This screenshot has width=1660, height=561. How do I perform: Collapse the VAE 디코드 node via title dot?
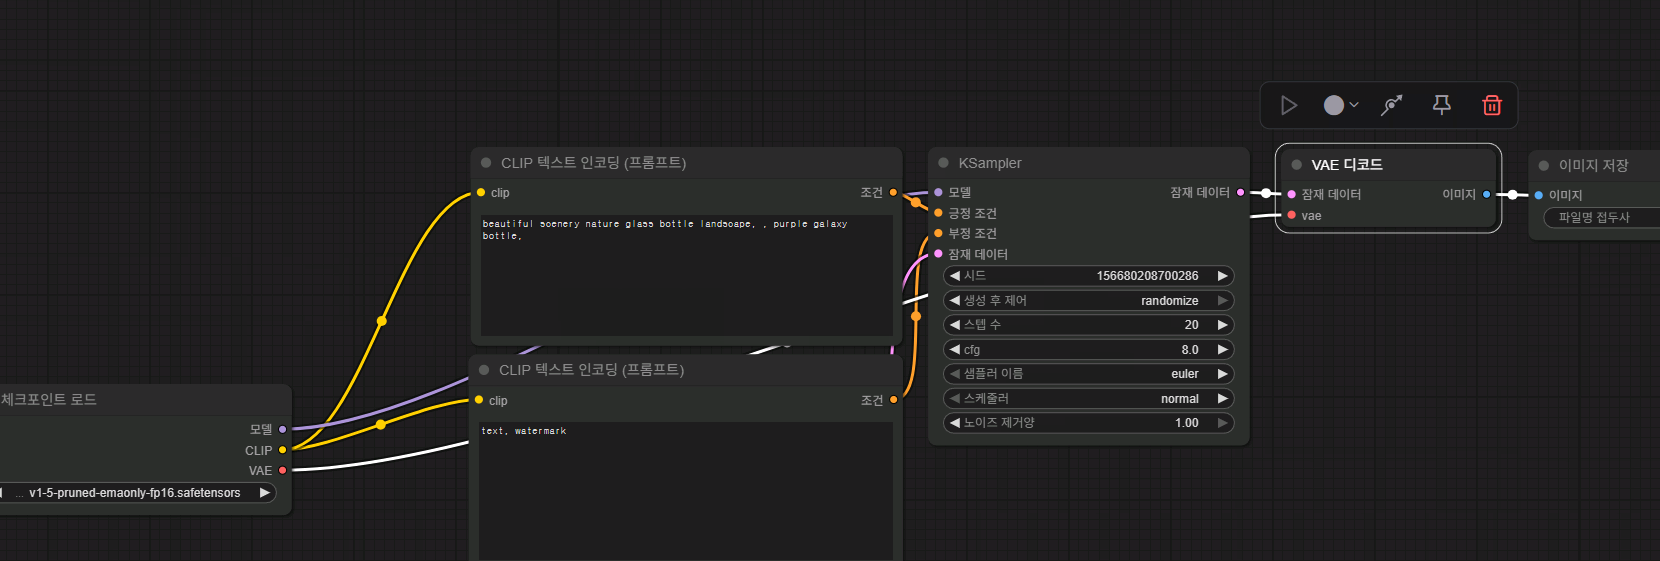tap(1296, 165)
